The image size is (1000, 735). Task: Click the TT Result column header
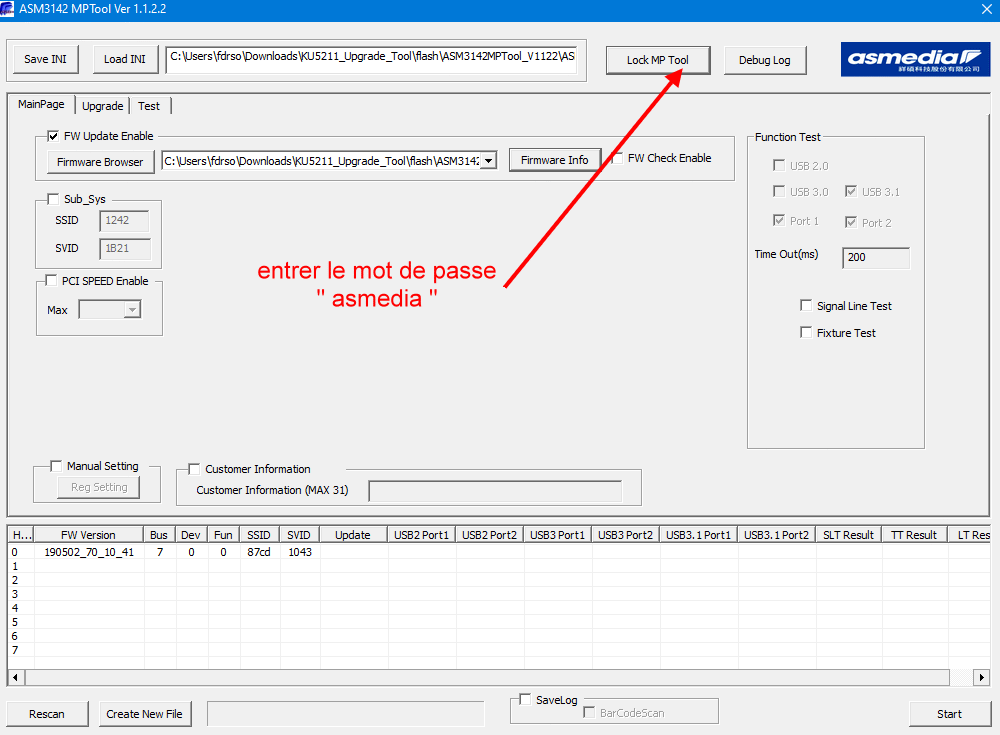pos(914,535)
